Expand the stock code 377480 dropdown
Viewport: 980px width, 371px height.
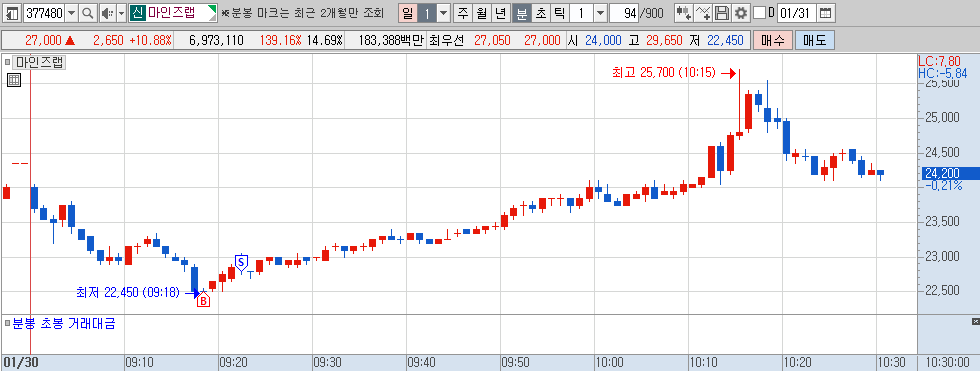72,13
